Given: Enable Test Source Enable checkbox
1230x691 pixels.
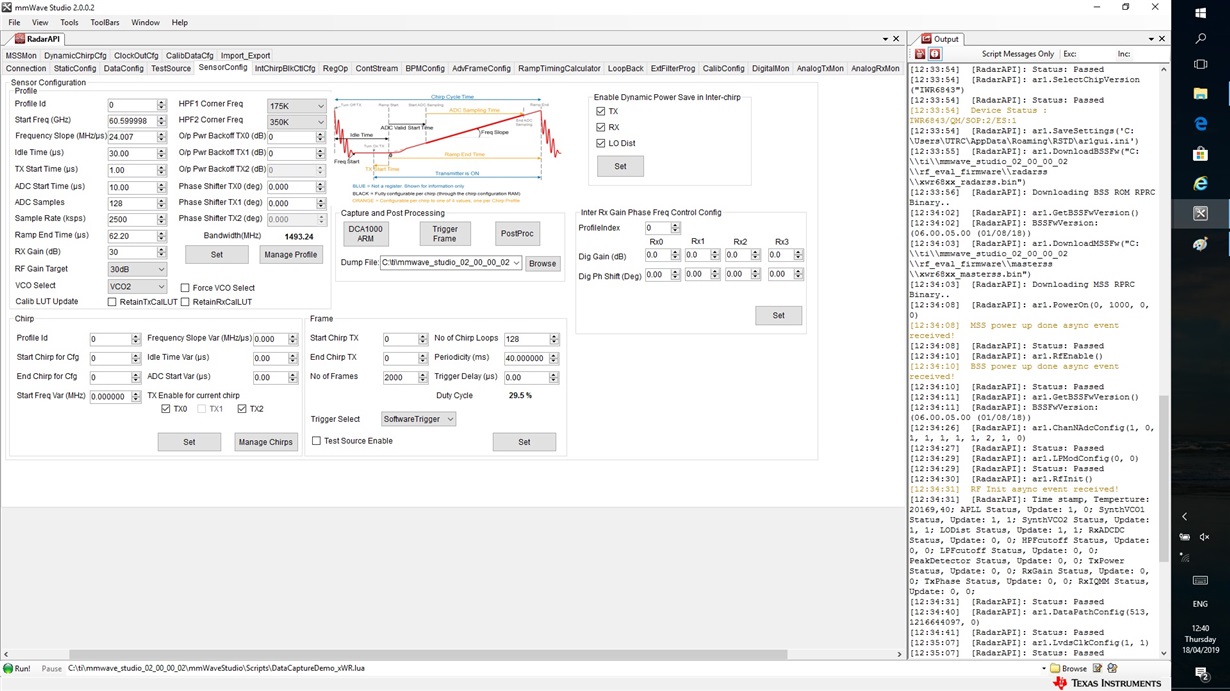Looking at the screenshot, I should (316, 441).
